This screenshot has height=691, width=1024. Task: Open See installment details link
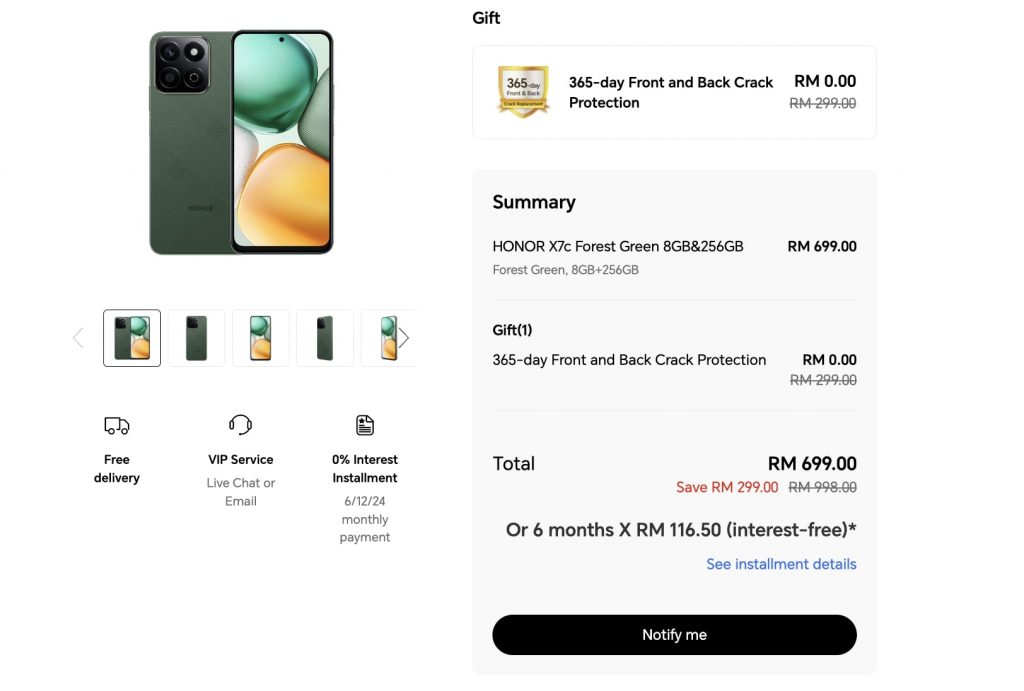click(781, 564)
